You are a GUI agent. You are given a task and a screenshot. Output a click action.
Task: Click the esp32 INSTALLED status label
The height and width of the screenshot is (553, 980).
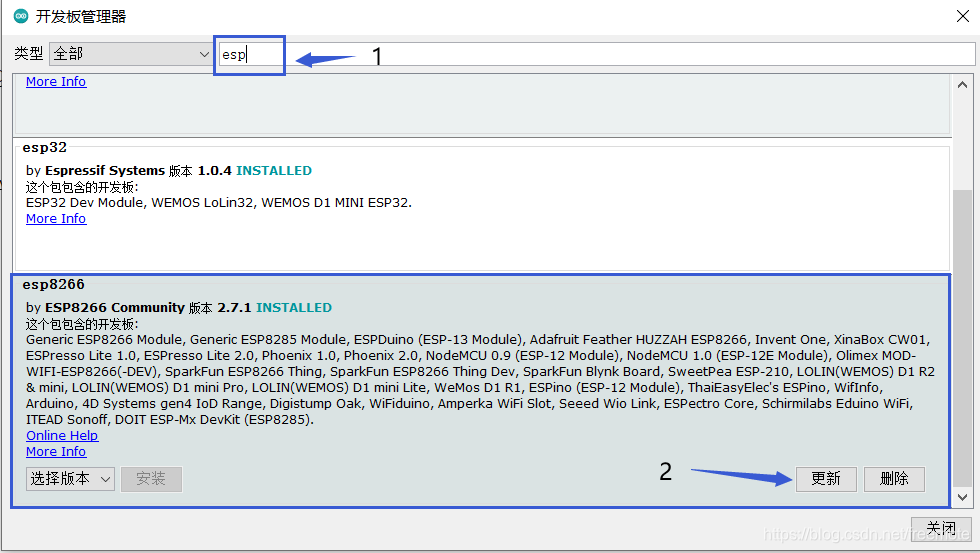tap(274, 171)
